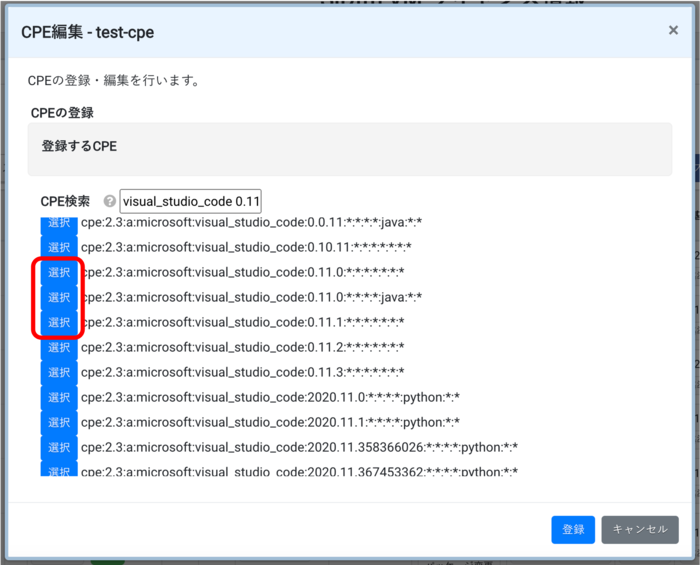Image resolution: width=700 pixels, height=565 pixels.
Task: Click text visual_studio_code:2020.11.0 python
Action: pos(270,397)
